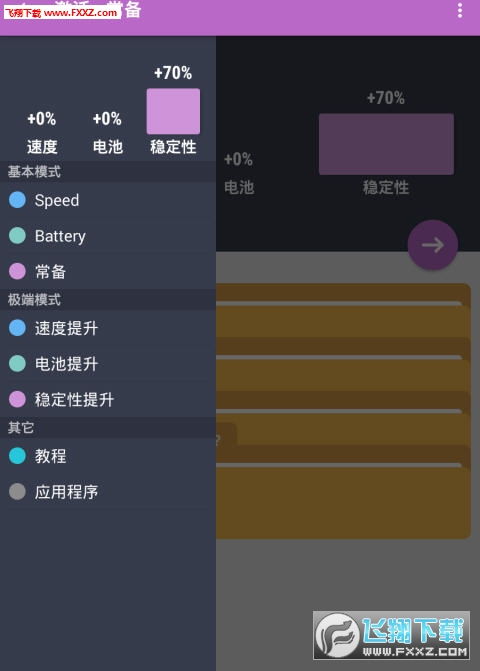
Task: Open the three-dot overflow menu
Action: pos(460,10)
